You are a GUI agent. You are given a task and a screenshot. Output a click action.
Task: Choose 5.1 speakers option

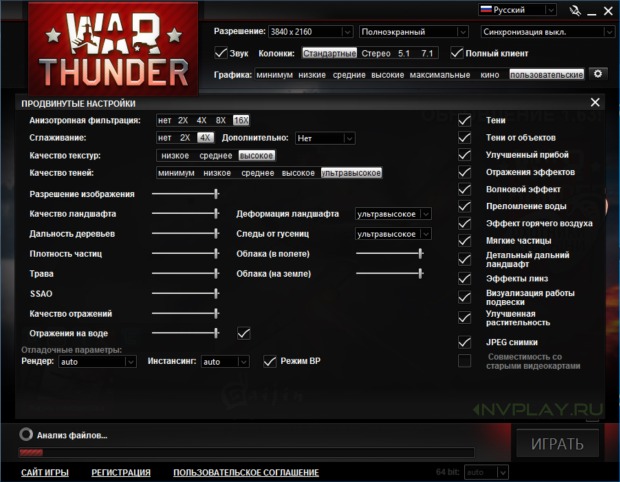(x=404, y=53)
